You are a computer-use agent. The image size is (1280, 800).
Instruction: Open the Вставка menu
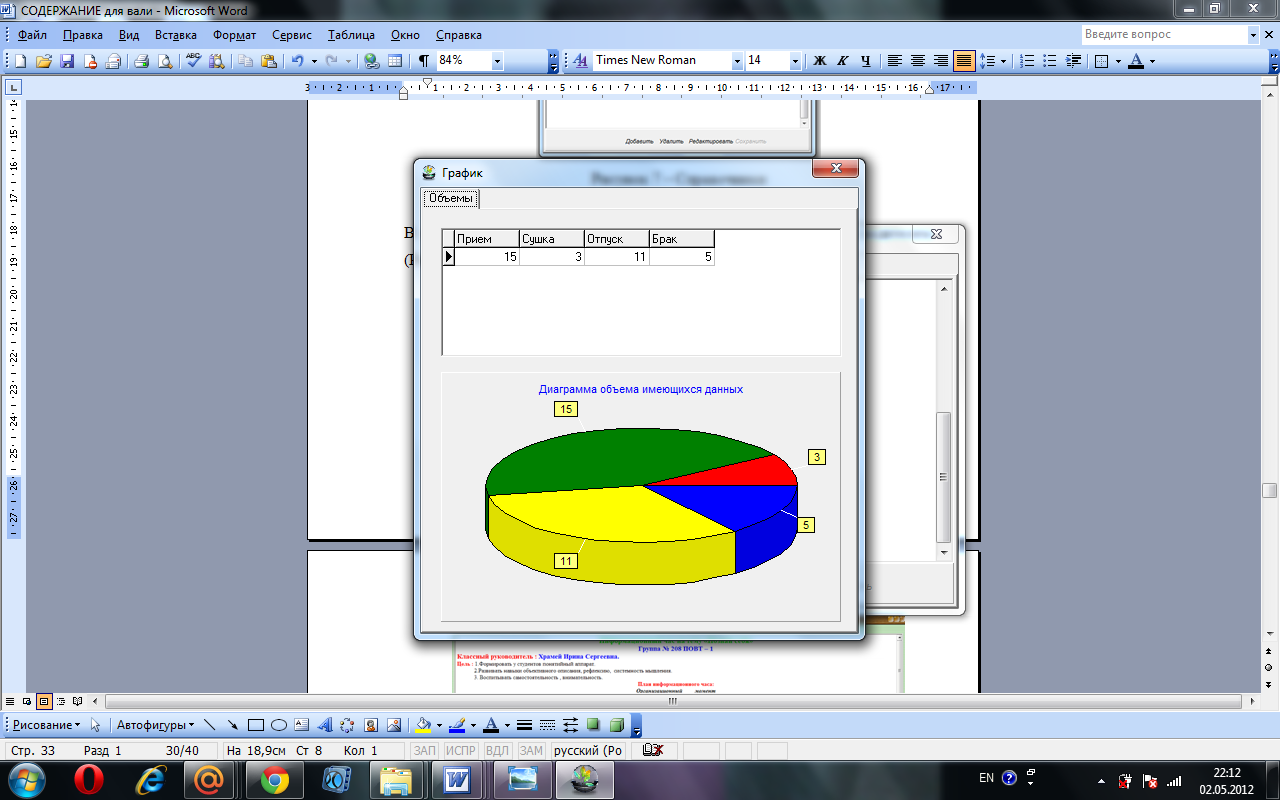pos(176,35)
